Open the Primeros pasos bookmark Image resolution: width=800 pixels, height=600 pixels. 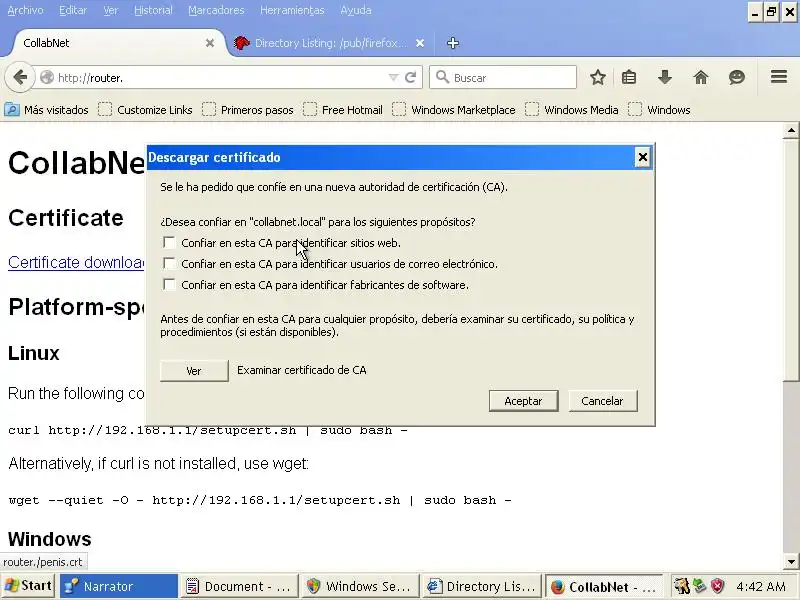click(x=248, y=110)
